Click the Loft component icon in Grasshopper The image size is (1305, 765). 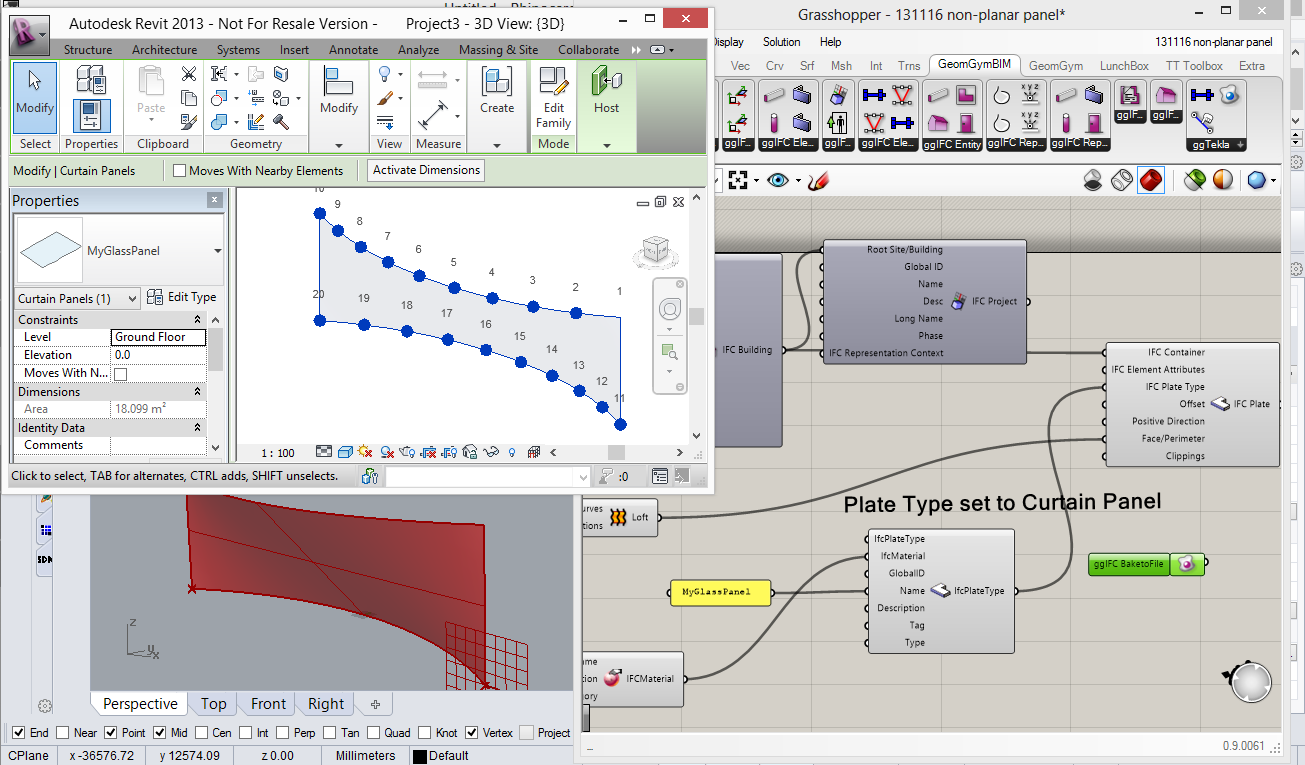coord(617,517)
